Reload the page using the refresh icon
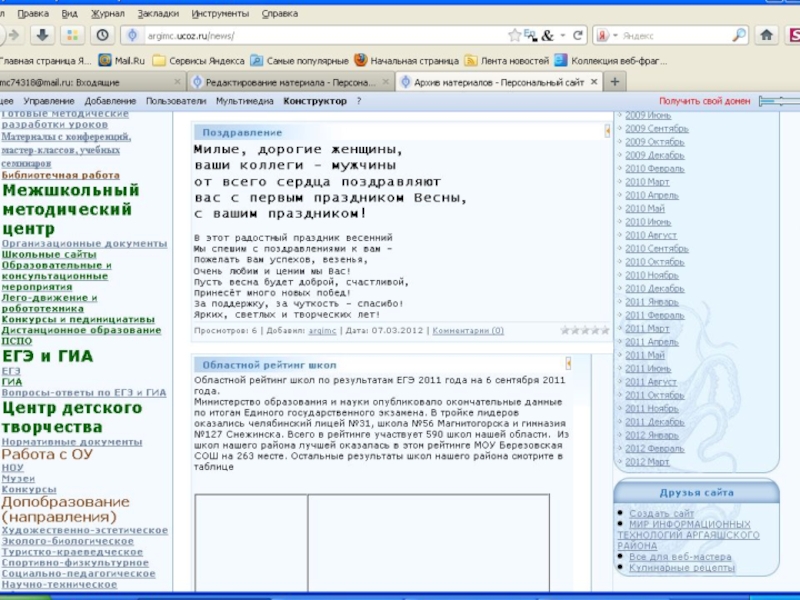 (x=578, y=35)
